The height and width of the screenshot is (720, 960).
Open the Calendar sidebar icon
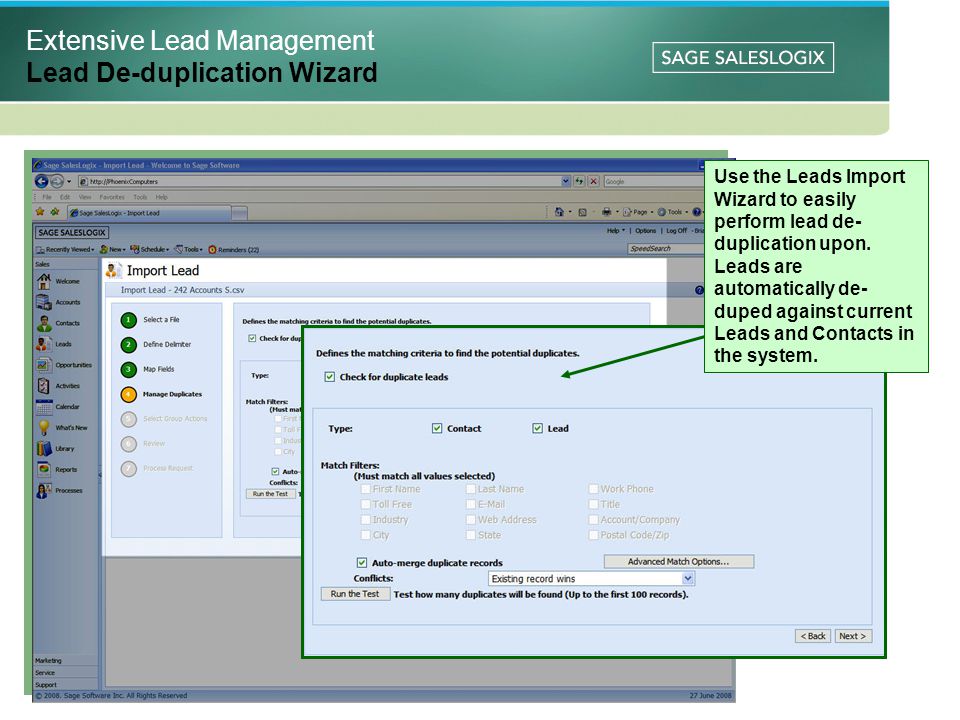(44, 407)
